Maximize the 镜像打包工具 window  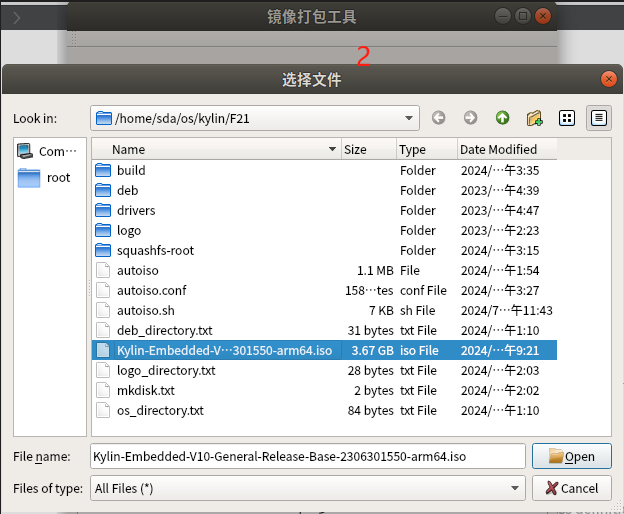pyautogui.click(x=523, y=16)
